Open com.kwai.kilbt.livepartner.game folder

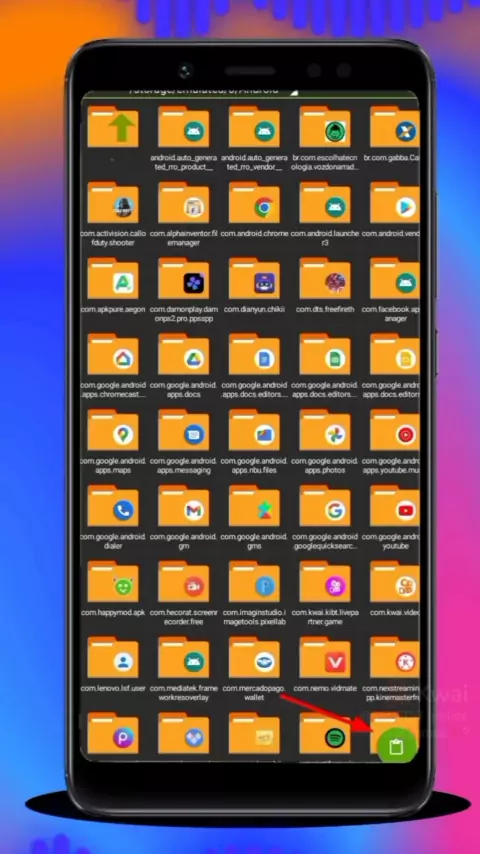(x=325, y=581)
